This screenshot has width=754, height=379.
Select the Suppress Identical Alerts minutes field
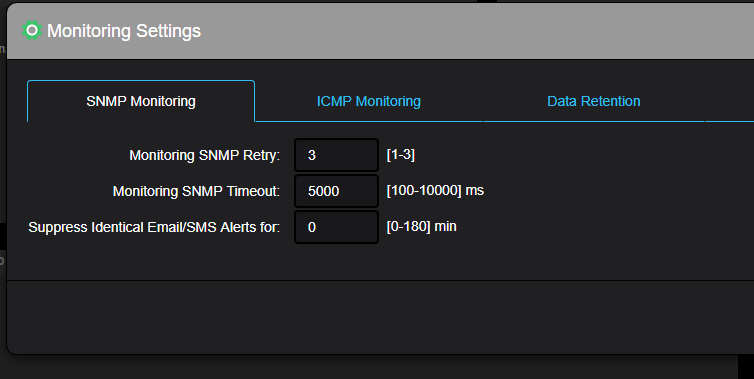336,227
